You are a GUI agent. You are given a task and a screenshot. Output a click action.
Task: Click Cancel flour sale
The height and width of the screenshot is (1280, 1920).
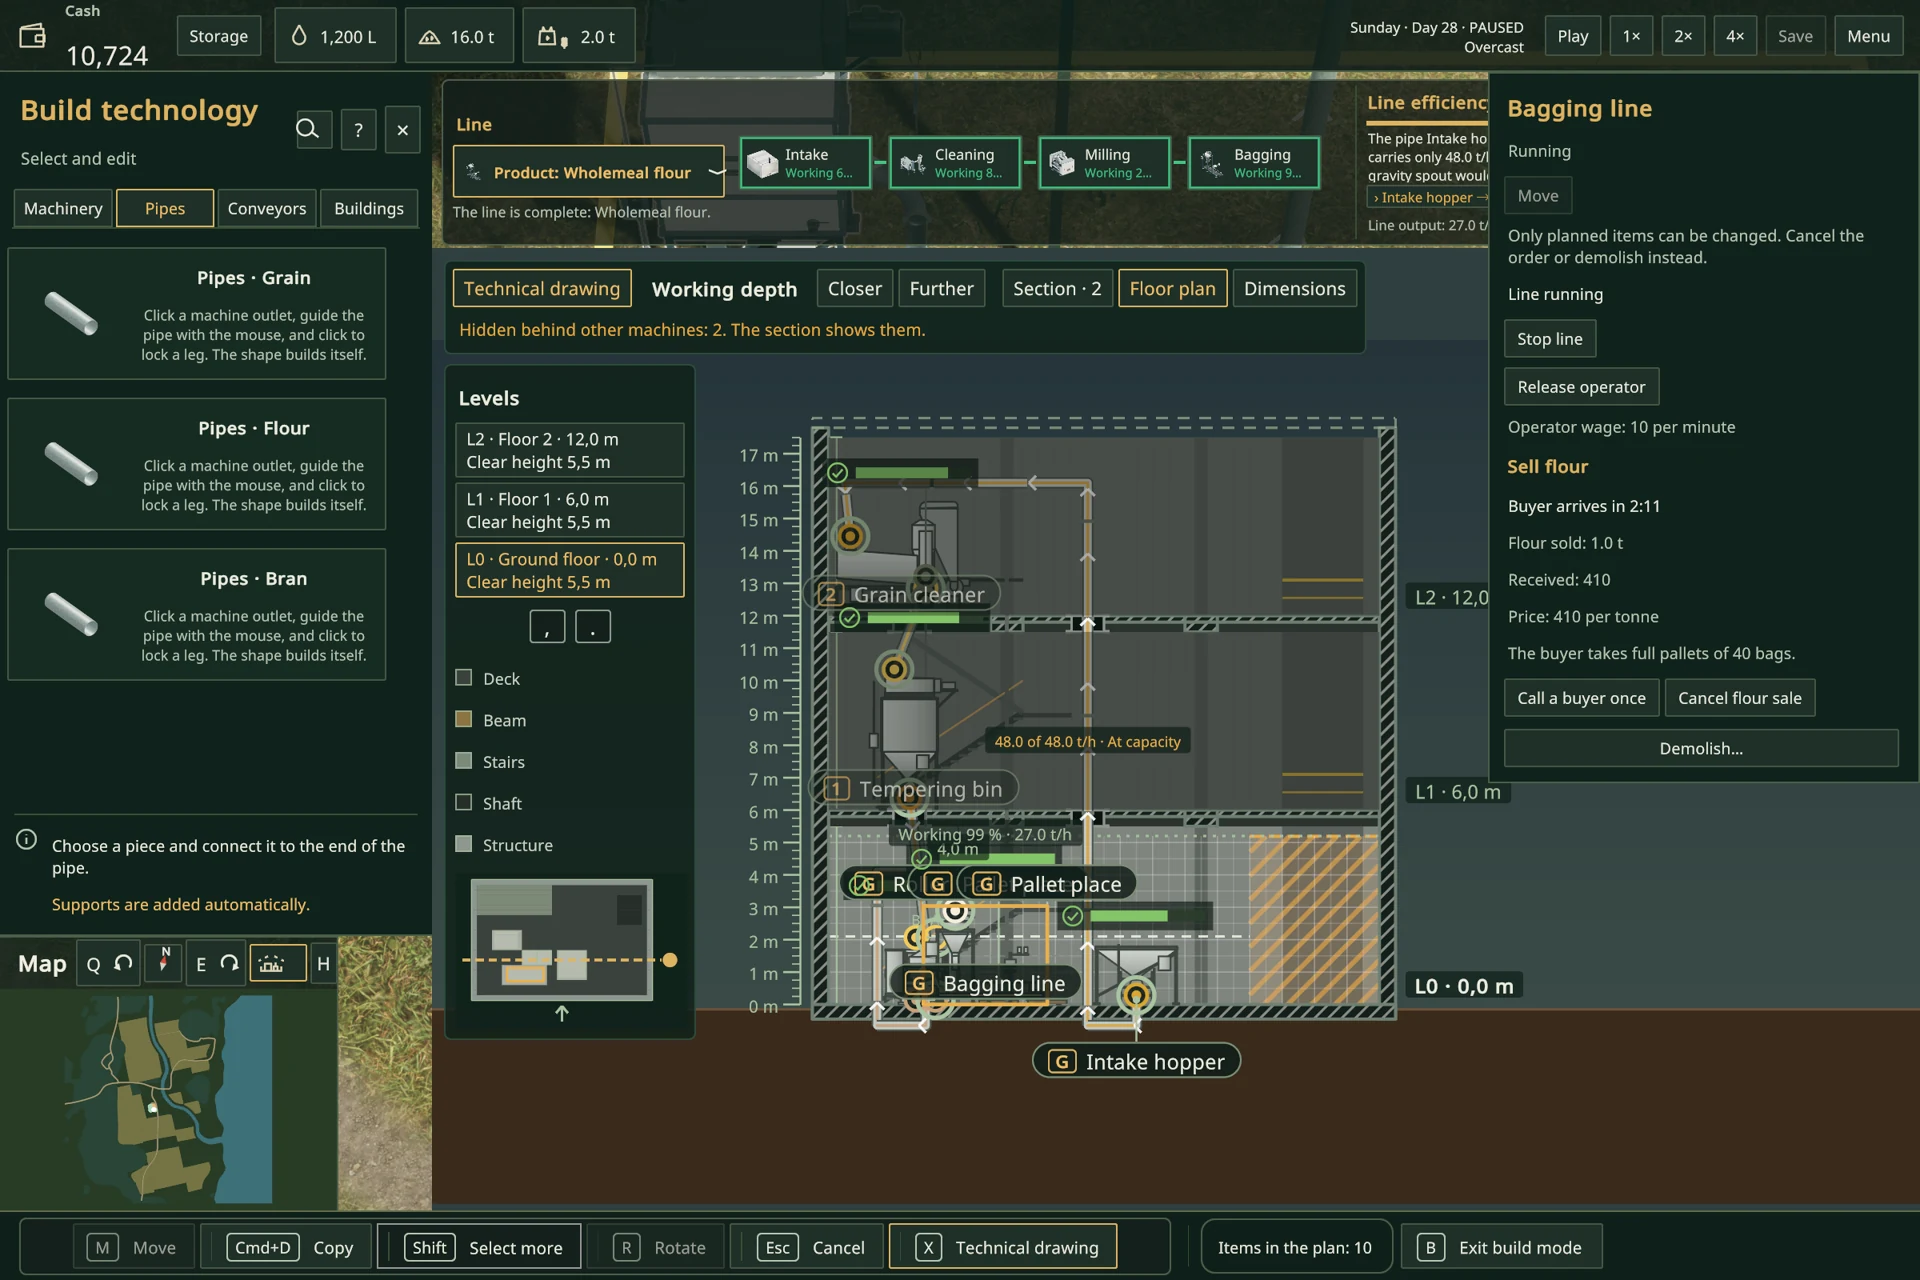[x=1740, y=698]
